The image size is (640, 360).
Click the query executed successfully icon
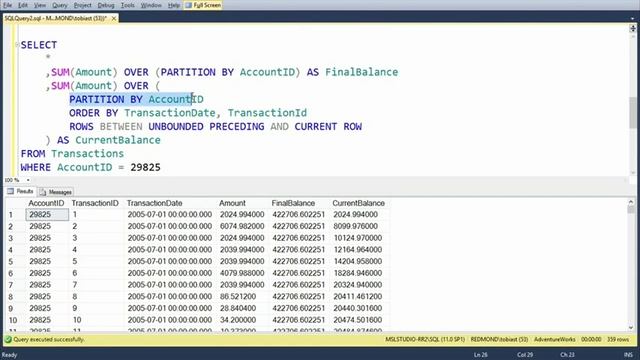pyautogui.click(x=8, y=340)
